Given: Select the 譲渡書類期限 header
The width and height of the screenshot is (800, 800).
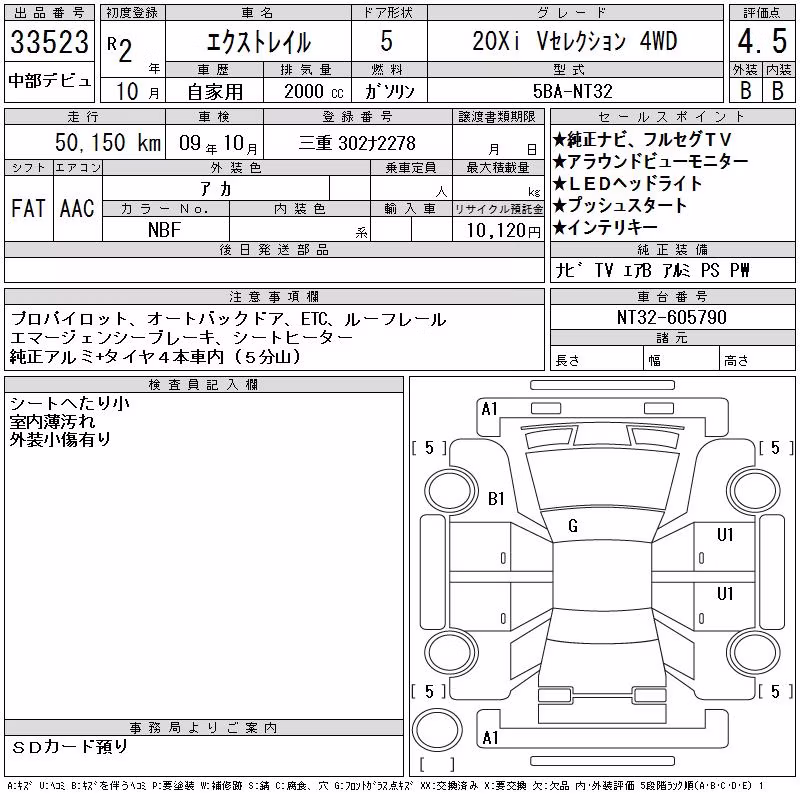Looking at the screenshot, I should click(x=497, y=117).
